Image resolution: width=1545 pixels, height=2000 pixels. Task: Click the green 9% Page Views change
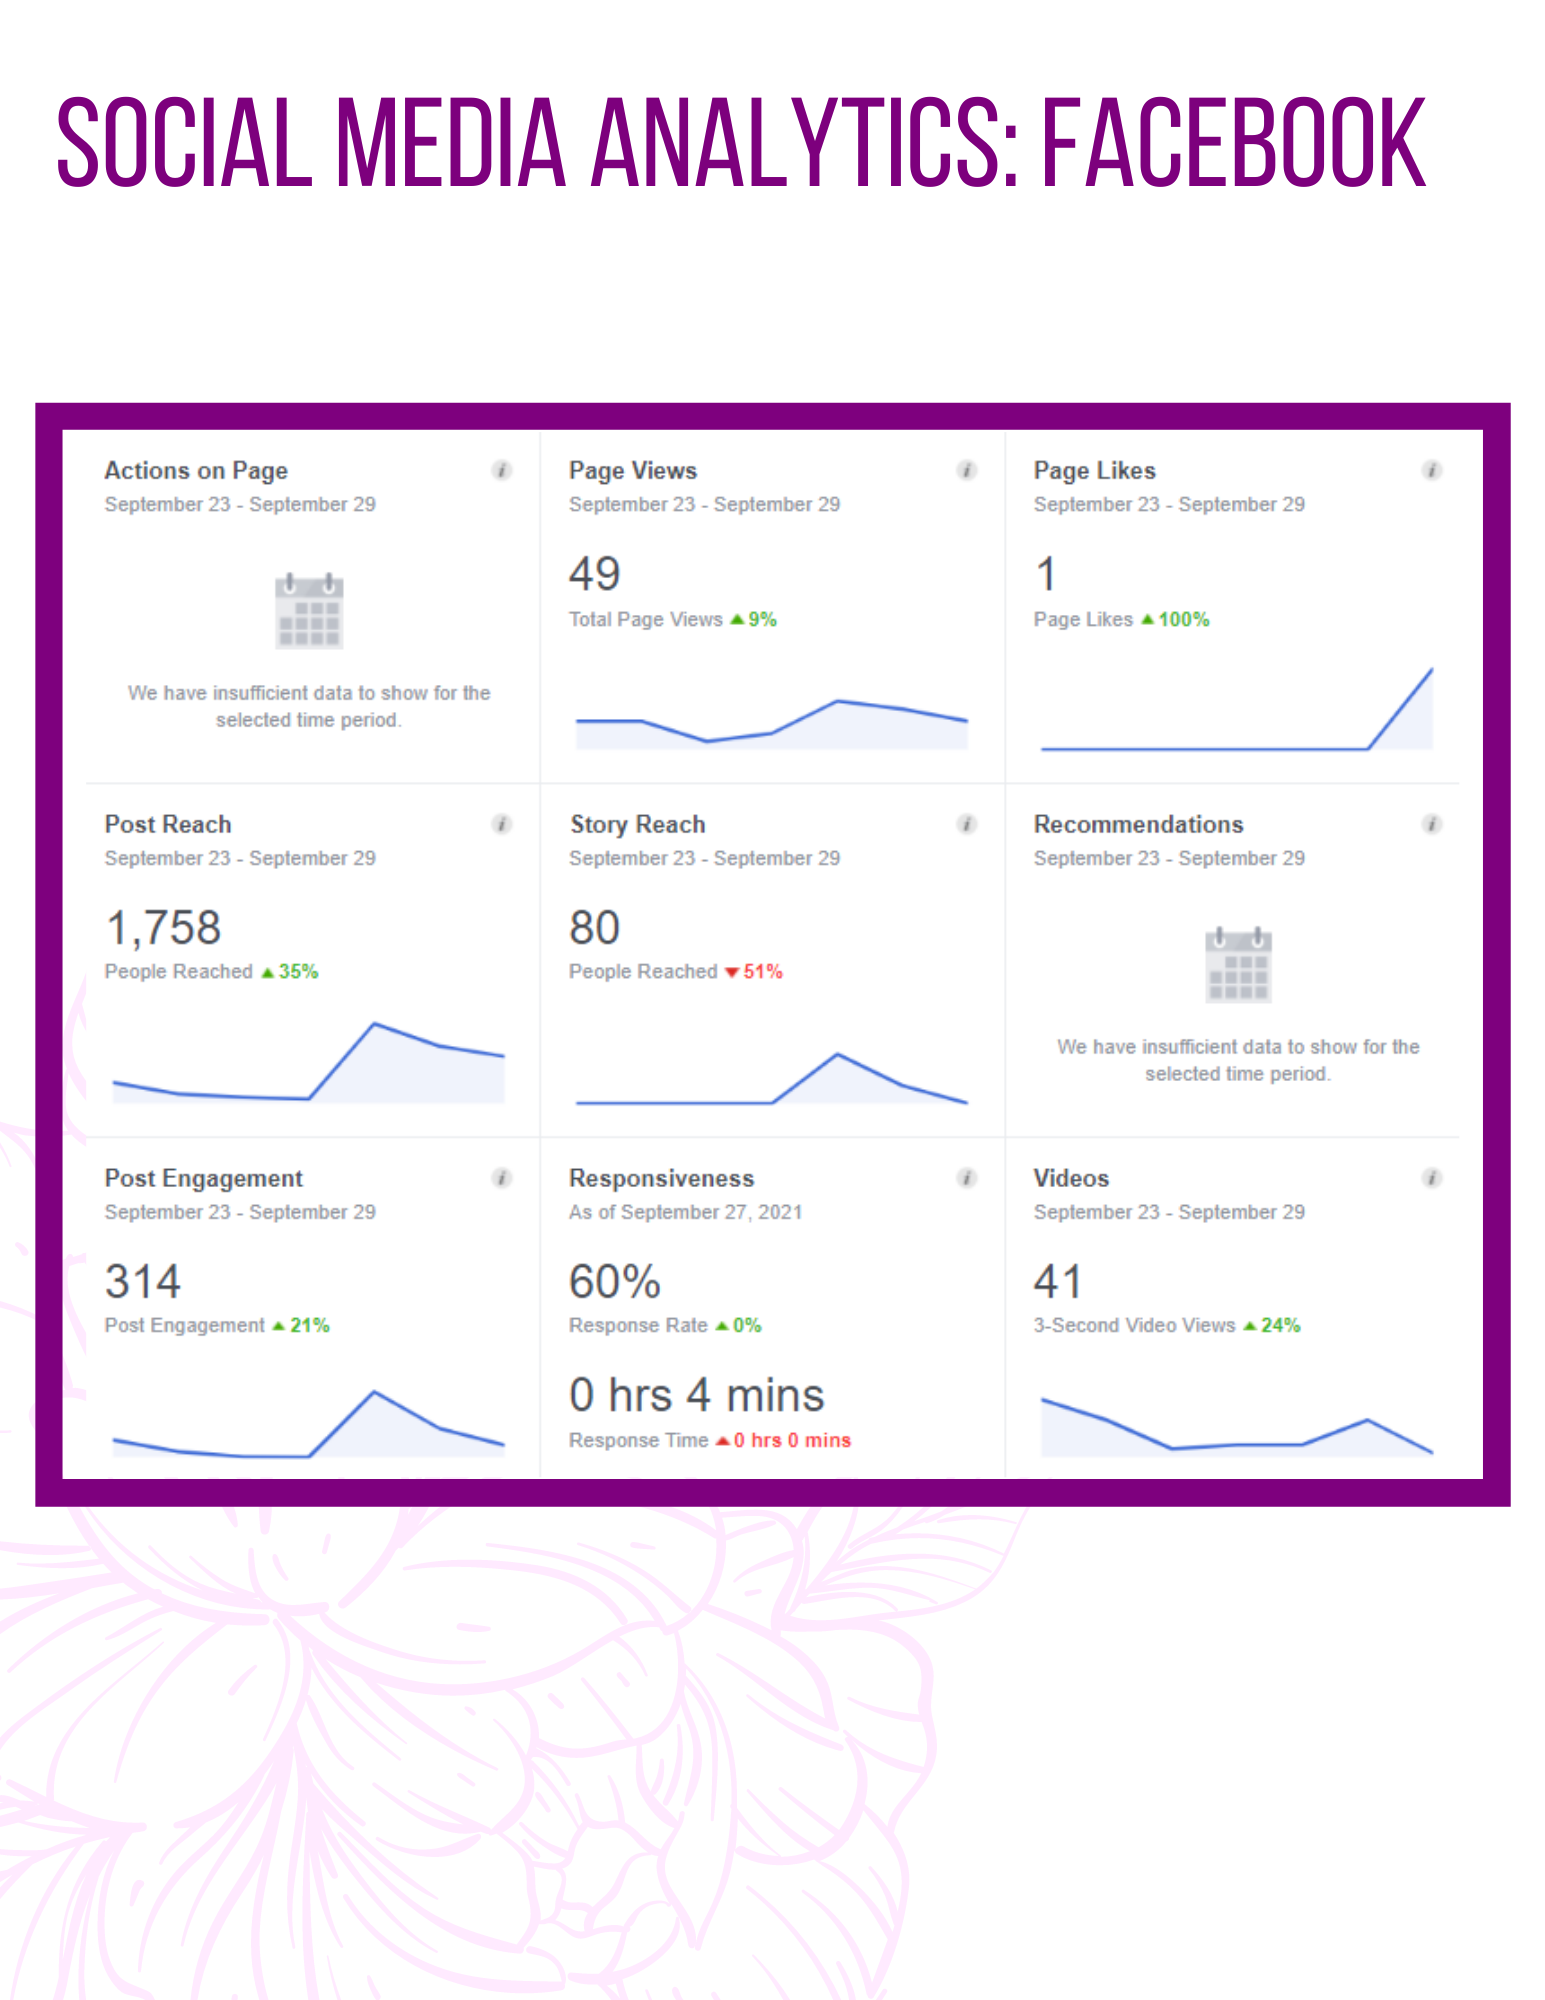click(x=754, y=620)
